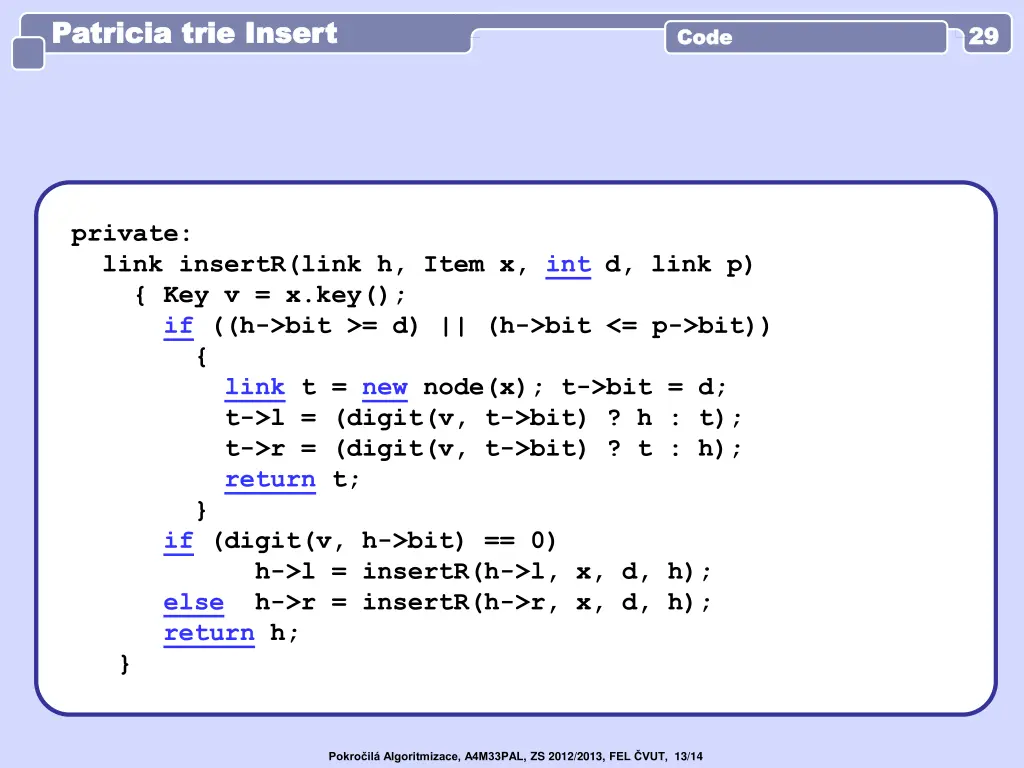Click the private: label in the code
The width and height of the screenshot is (1024, 768).
coord(131,234)
